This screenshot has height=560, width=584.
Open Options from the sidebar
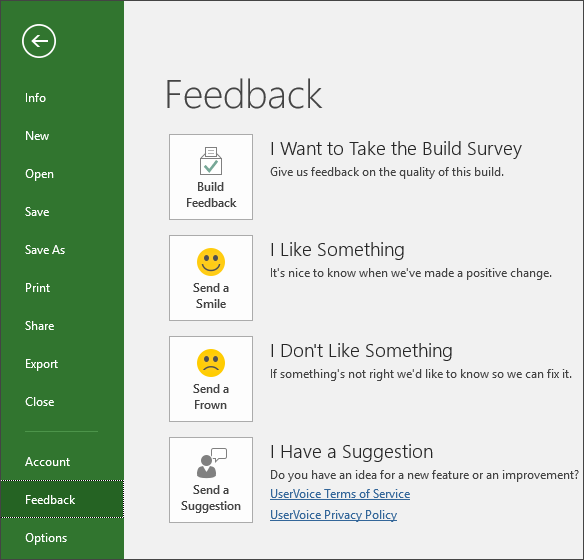click(x=46, y=538)
